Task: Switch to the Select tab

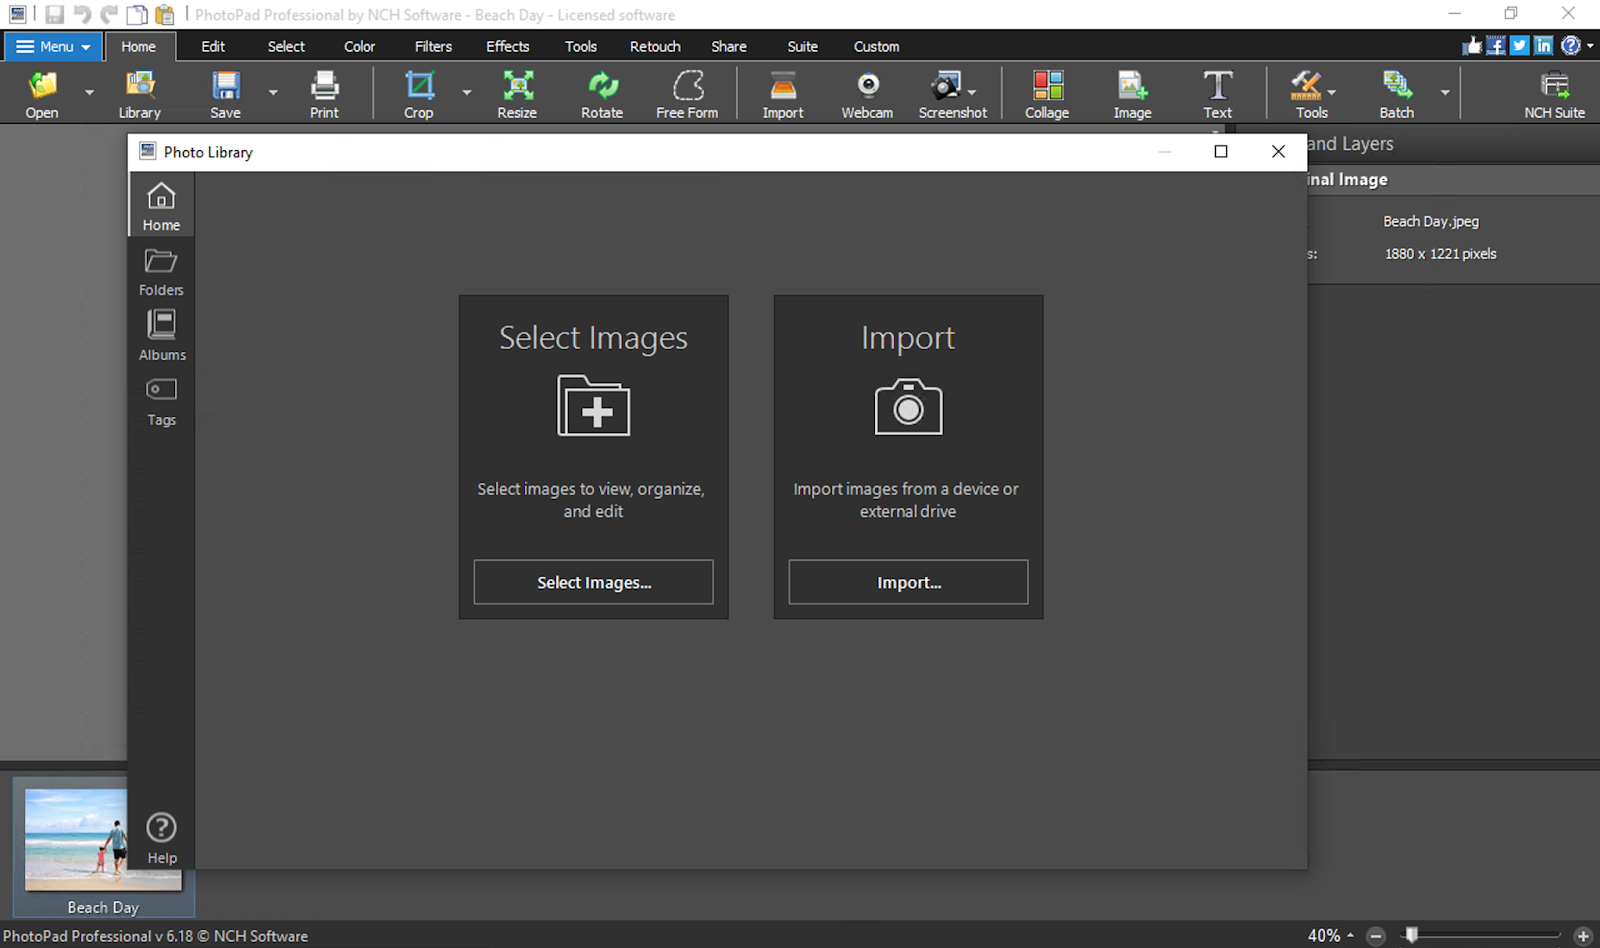Action: click(x=286, y=46)
